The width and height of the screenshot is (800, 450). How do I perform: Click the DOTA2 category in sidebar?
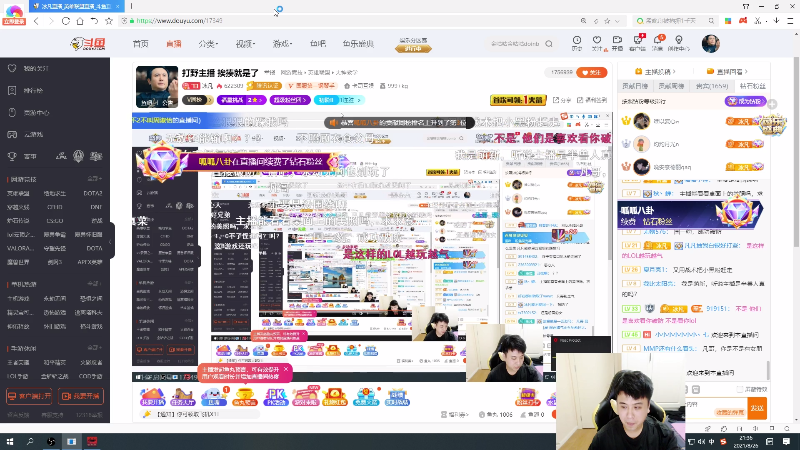(x=93, y=193)
